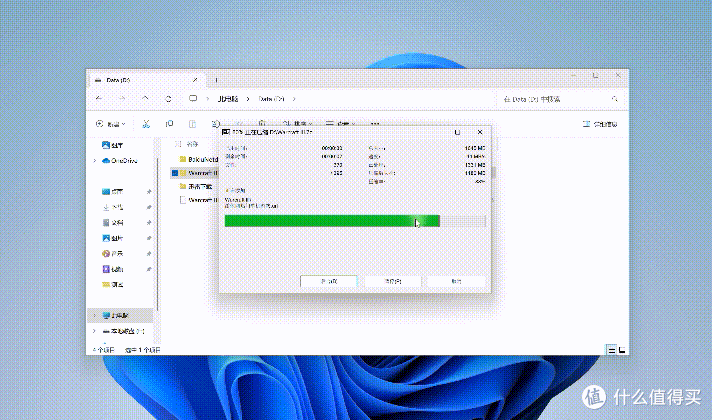
Task: Click the '1 item selected' status text
Action: coord(143,350)
